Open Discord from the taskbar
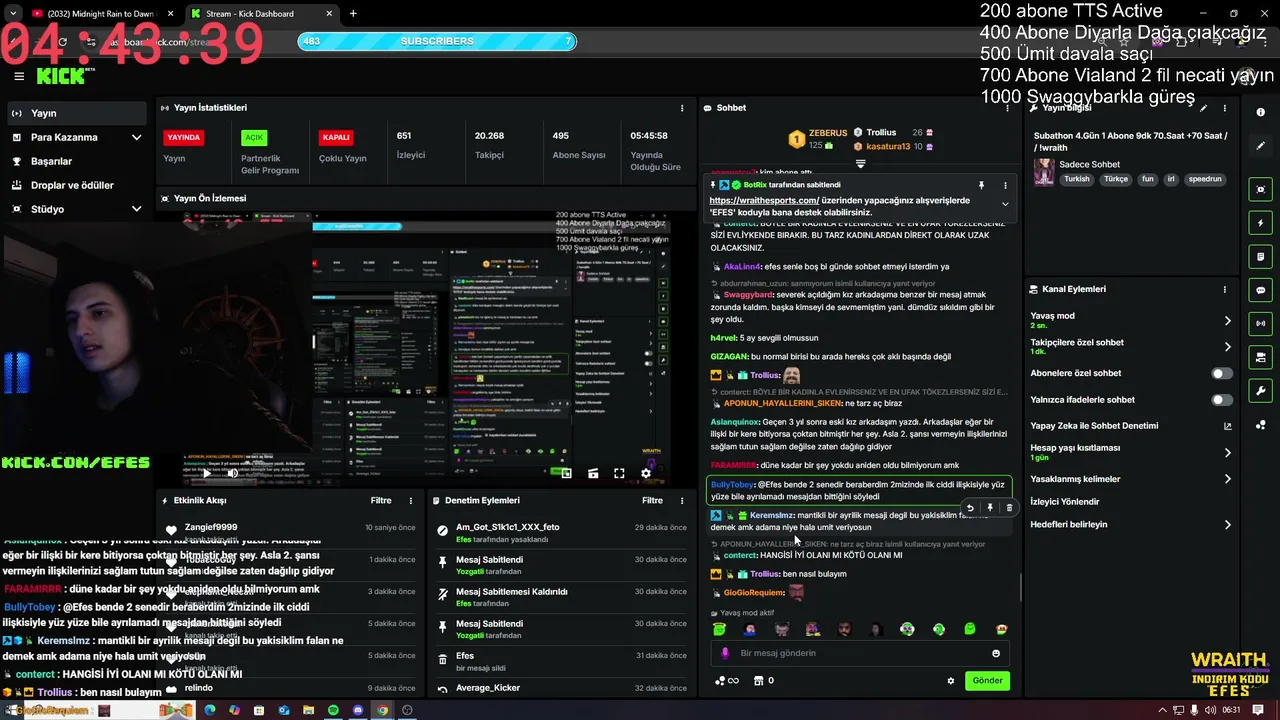The width and height of the screenshot is (1280, 720). [358, 710]
